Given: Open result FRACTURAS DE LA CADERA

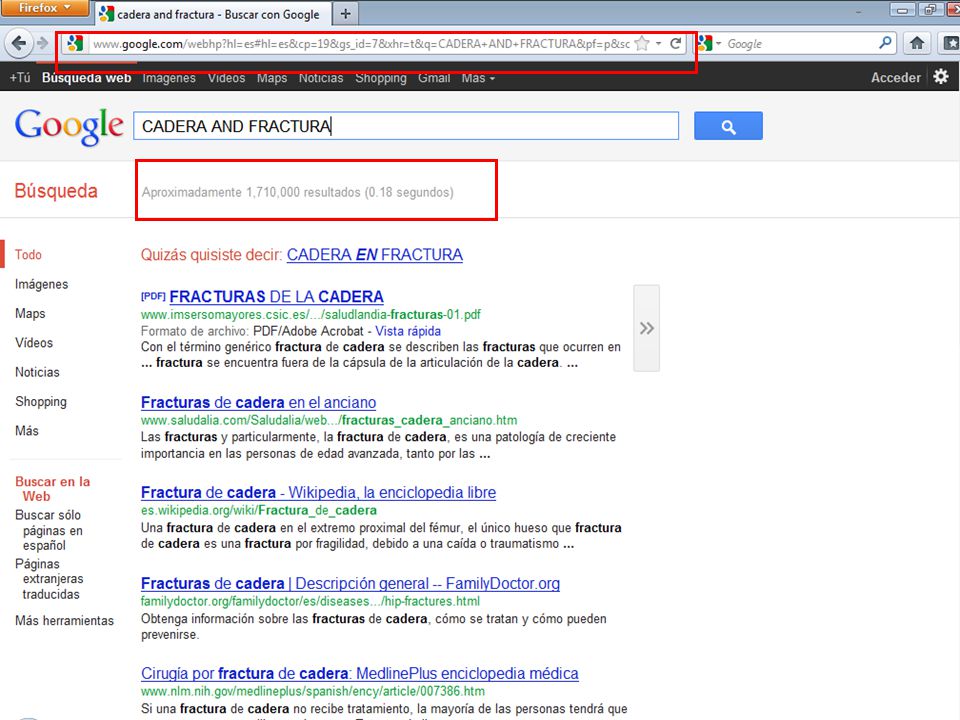Looking at the screenshot, I should 276,297.
